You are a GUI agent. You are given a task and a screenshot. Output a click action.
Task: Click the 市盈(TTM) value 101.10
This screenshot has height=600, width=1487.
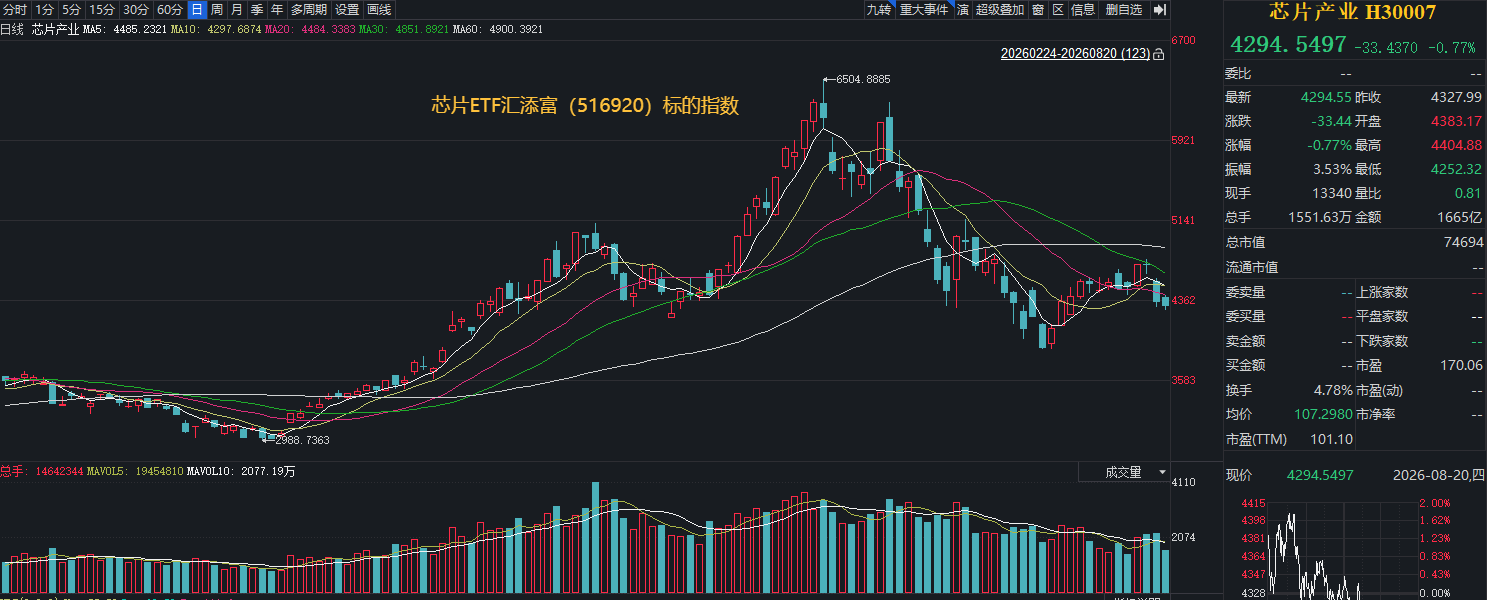1330,439
